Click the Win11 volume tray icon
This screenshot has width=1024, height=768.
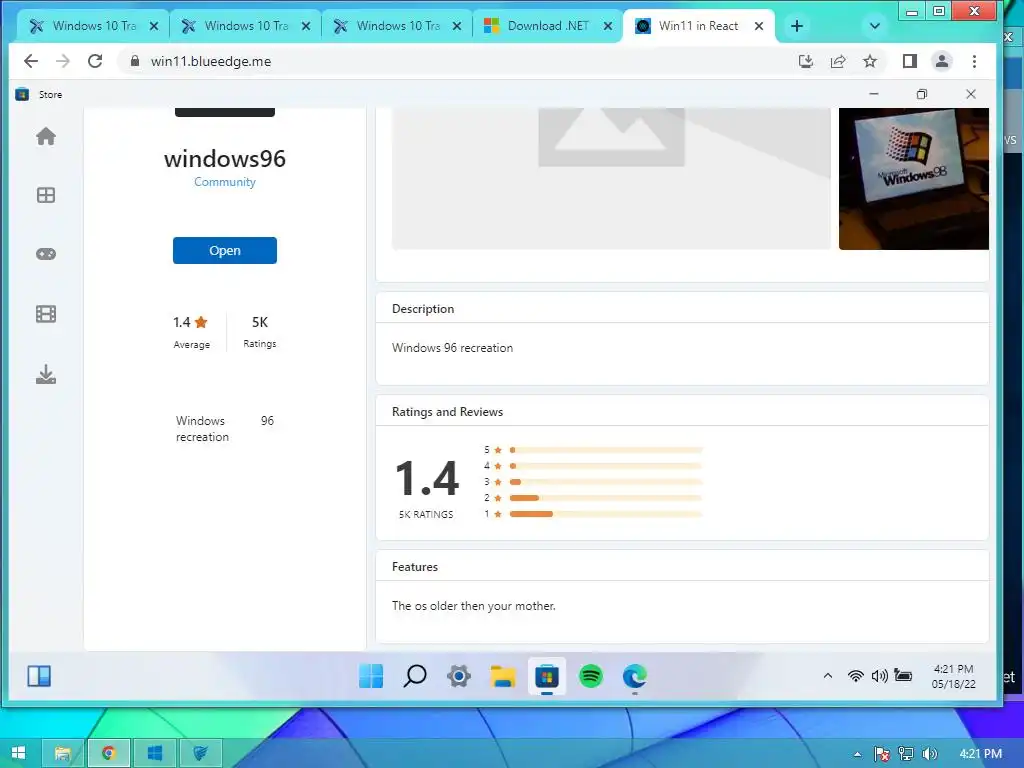[x=879, y=676]
